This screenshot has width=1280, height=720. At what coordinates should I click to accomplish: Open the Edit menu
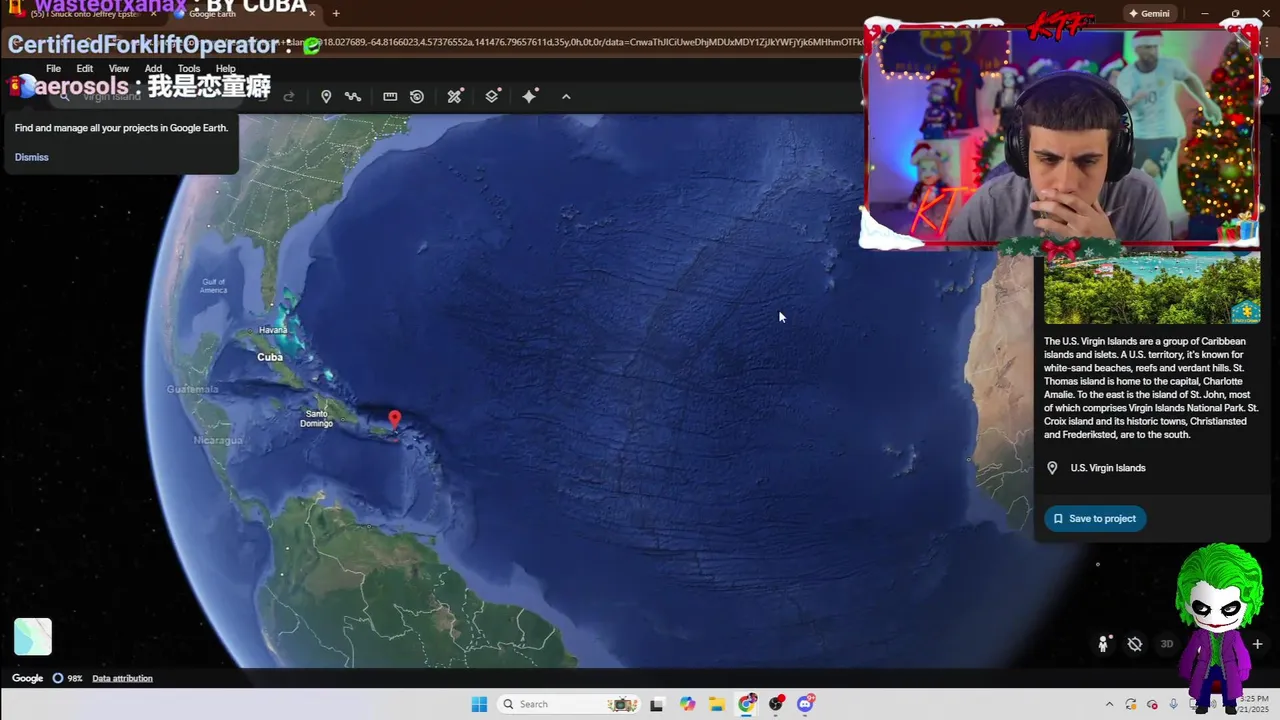coord(85,69)
